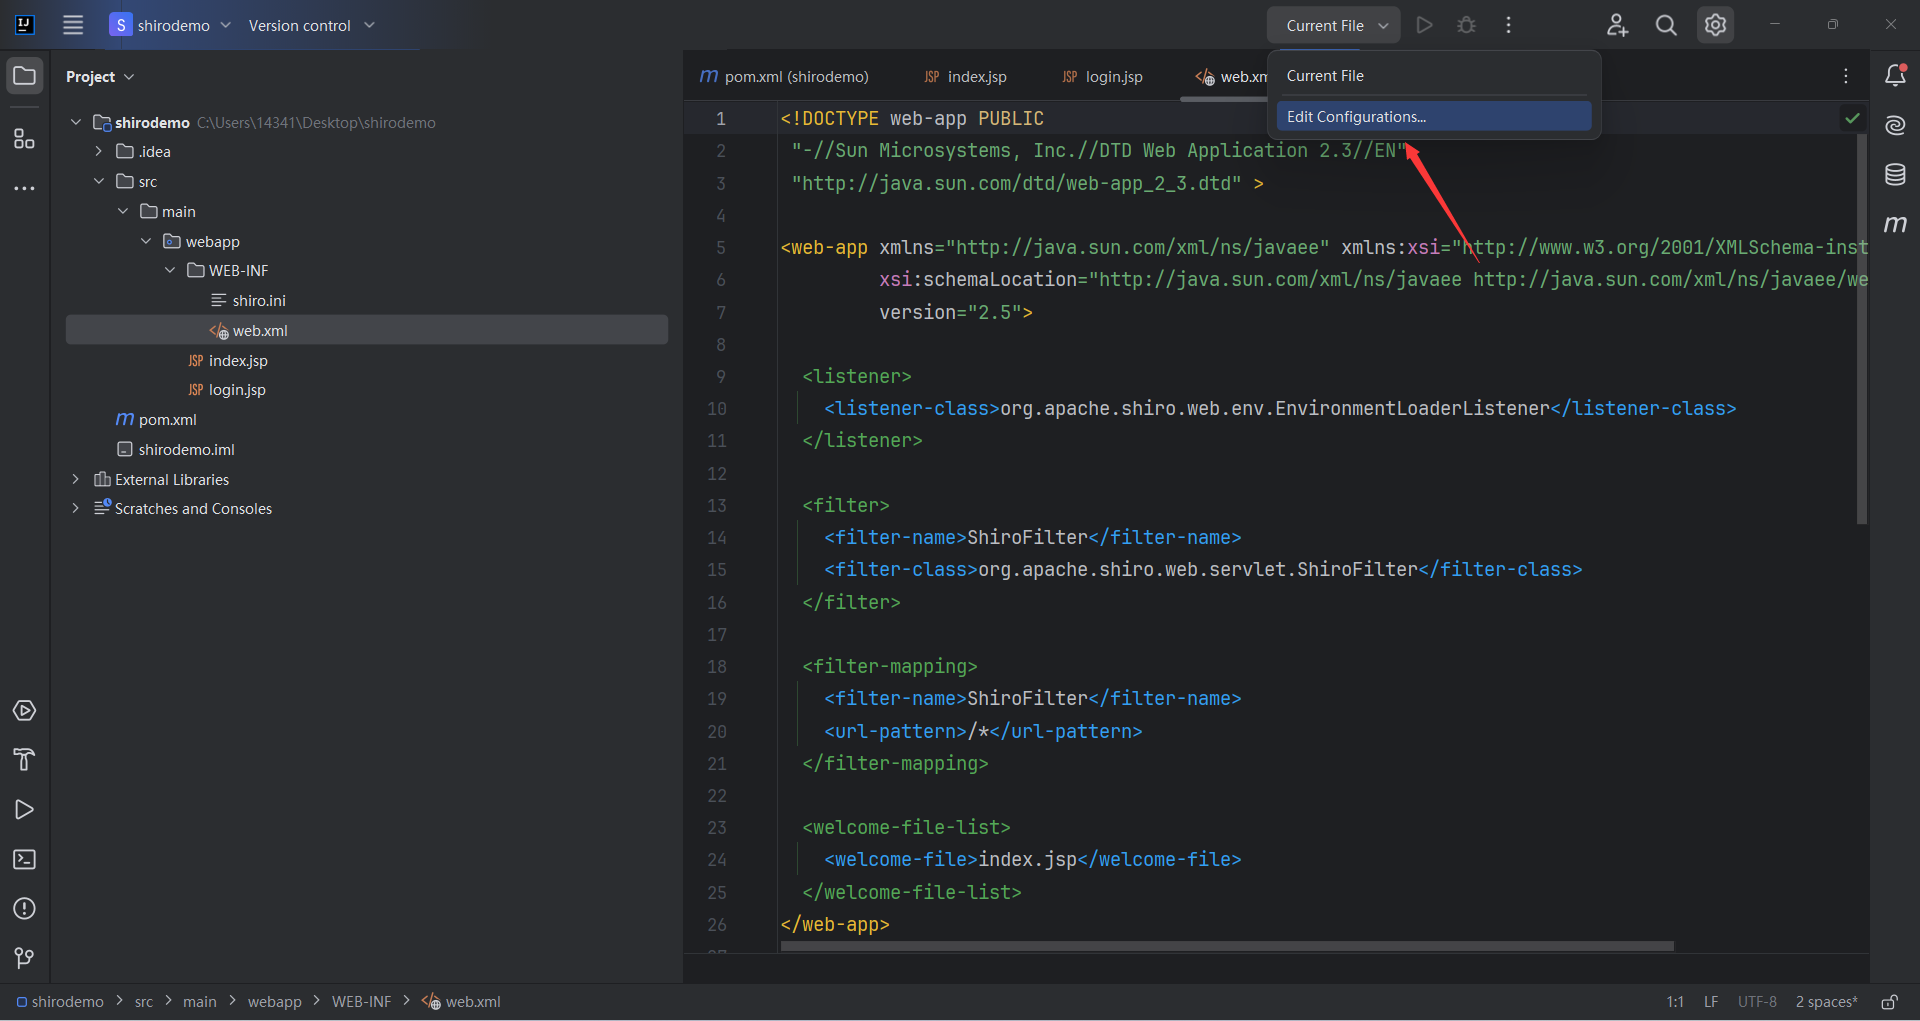The height and width of the screenshot is (1021, 1920).
Task: Change LF line separator
Action: point(1711,1002)
